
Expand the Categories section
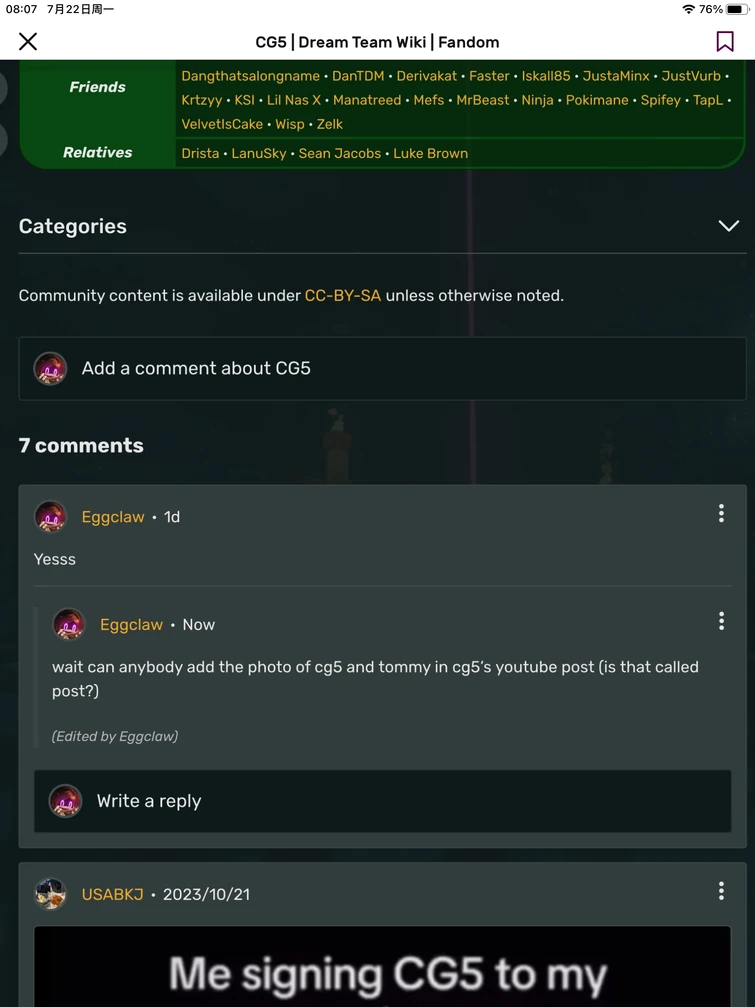[728, 226]
